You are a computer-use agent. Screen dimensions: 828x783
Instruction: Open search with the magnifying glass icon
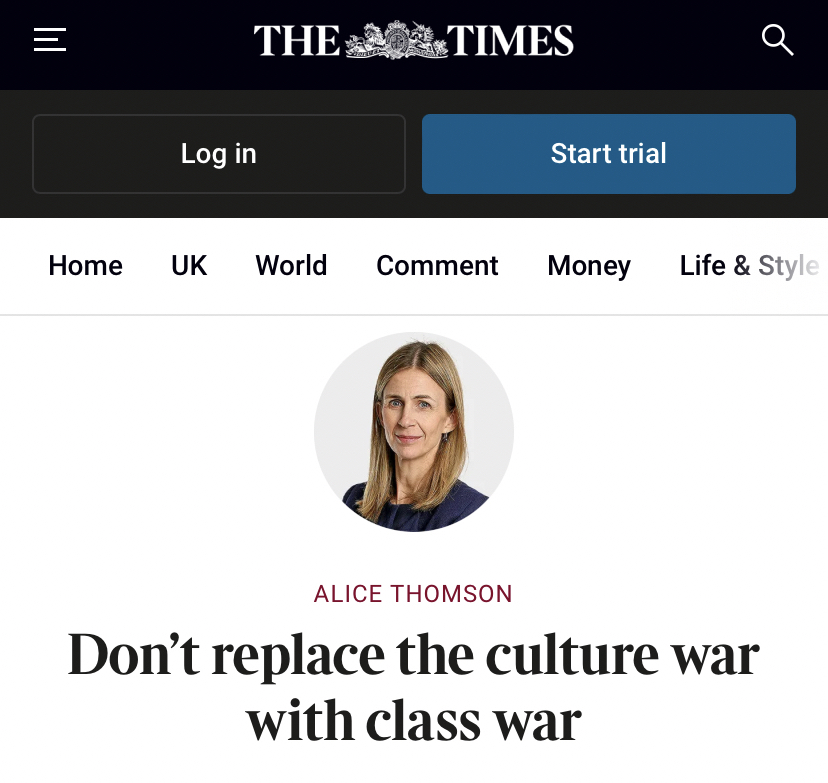coord(777,40)
